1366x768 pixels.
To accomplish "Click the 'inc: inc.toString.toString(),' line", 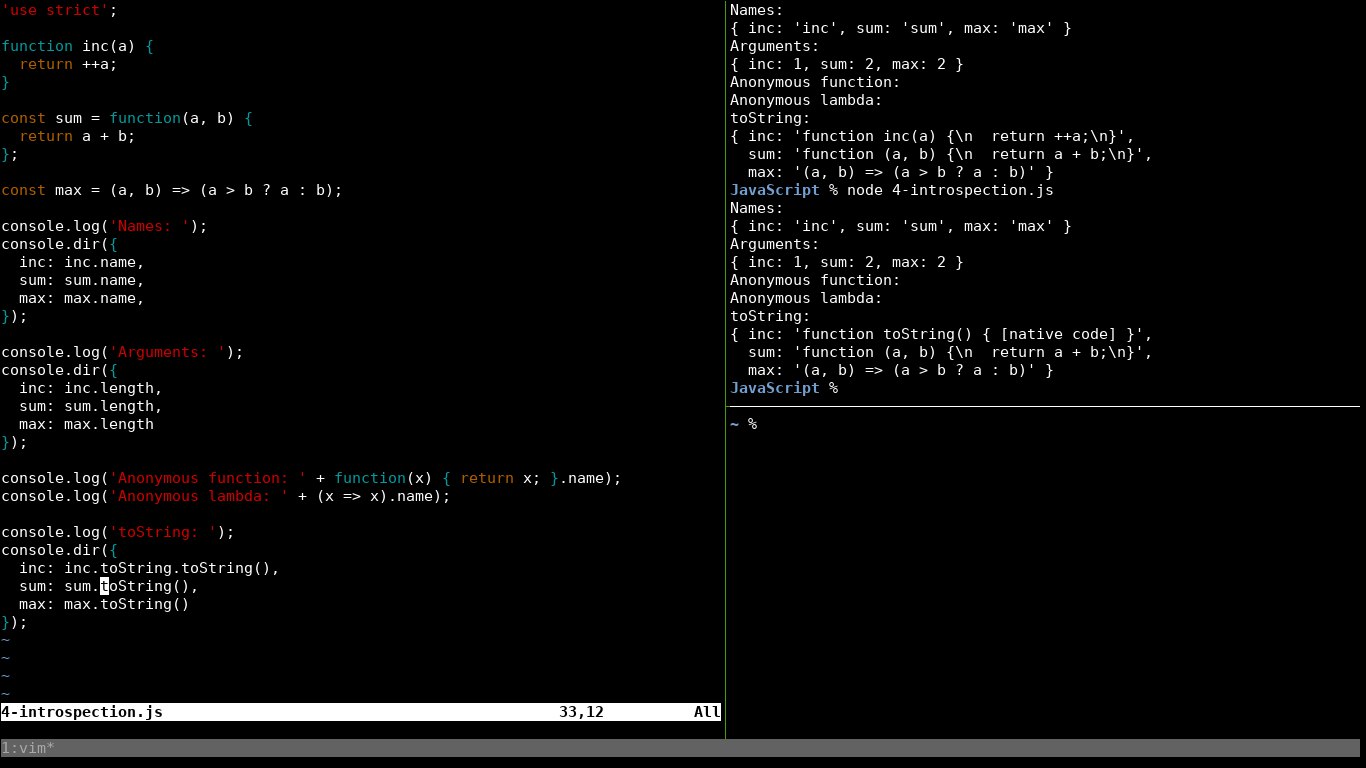I will [x=149, y=568].
